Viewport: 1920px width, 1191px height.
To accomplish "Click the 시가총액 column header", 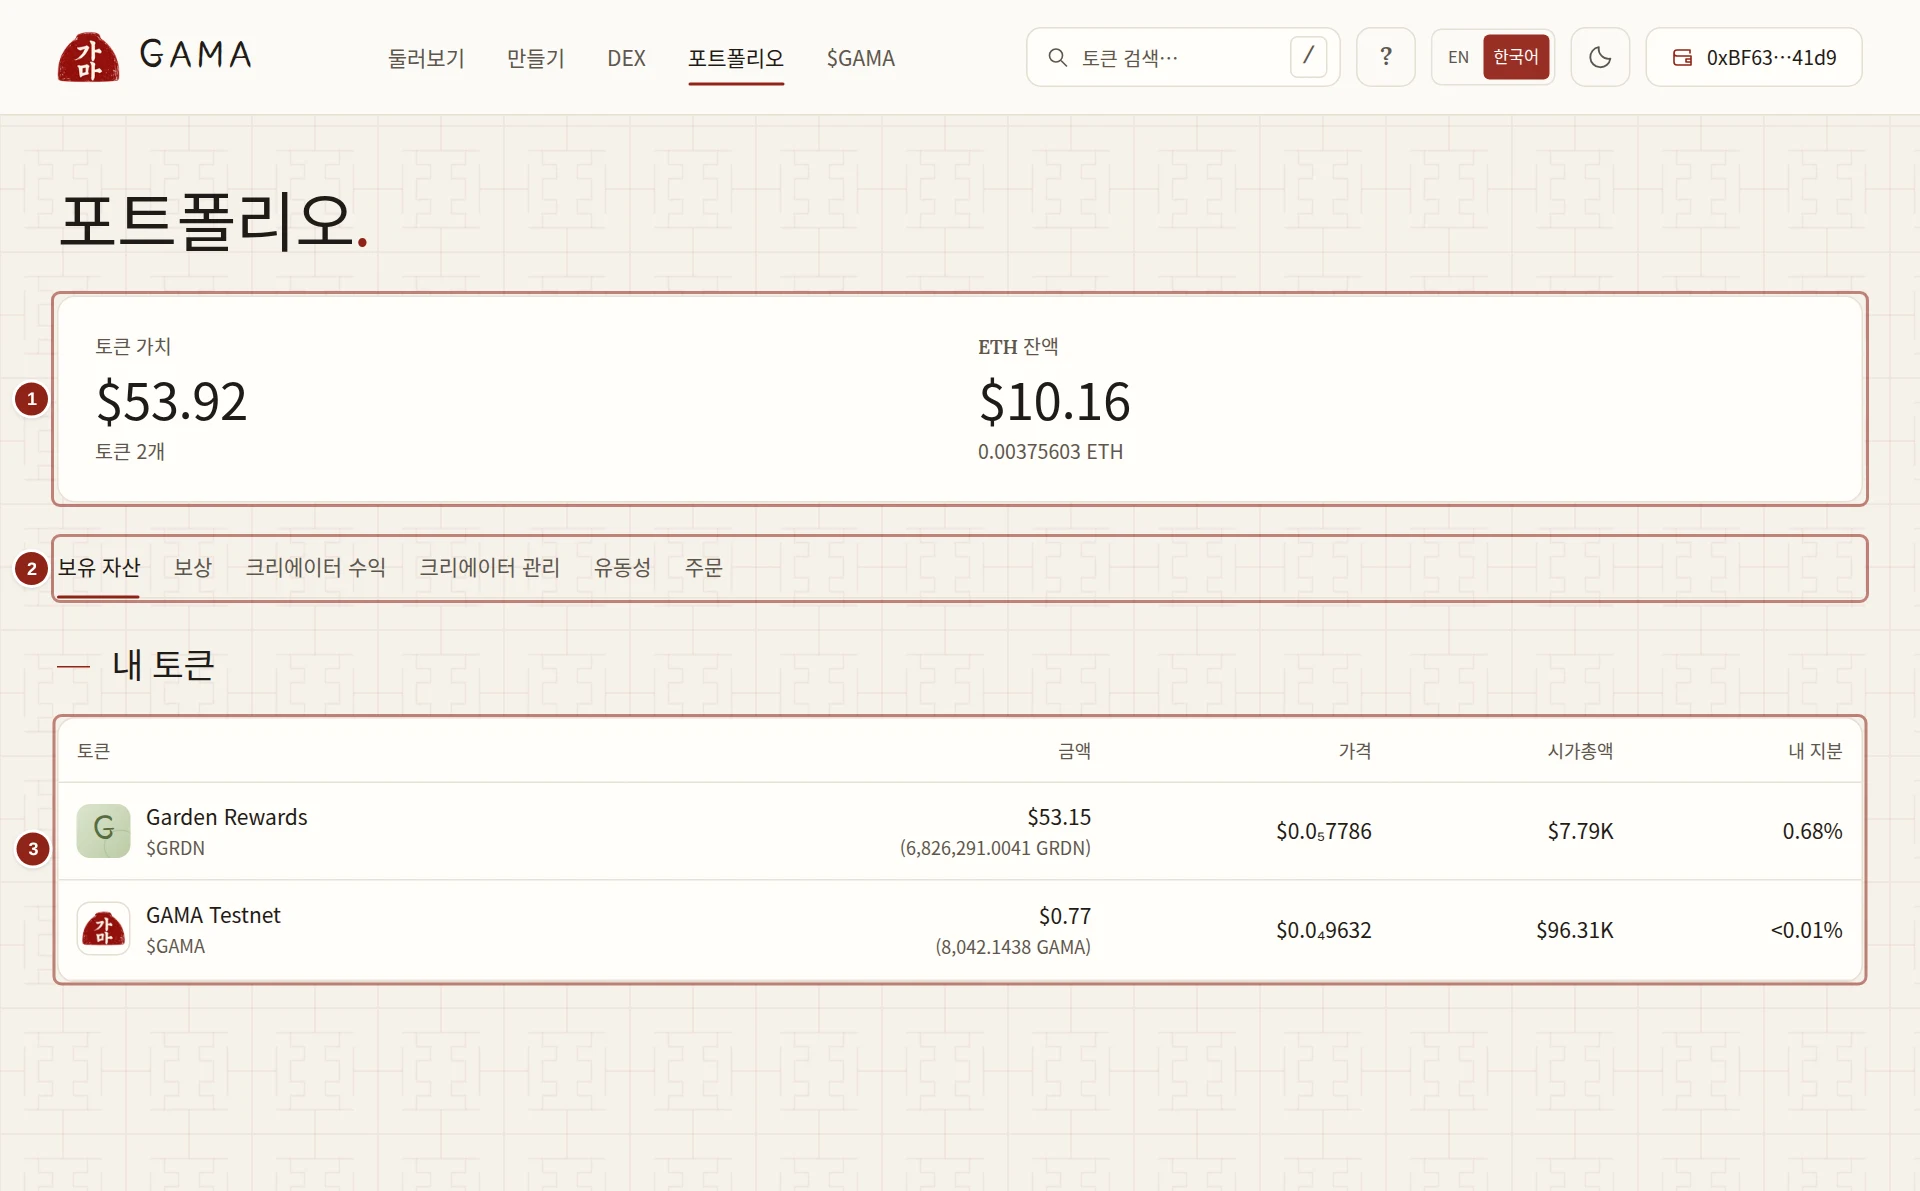I will 1580,750.
